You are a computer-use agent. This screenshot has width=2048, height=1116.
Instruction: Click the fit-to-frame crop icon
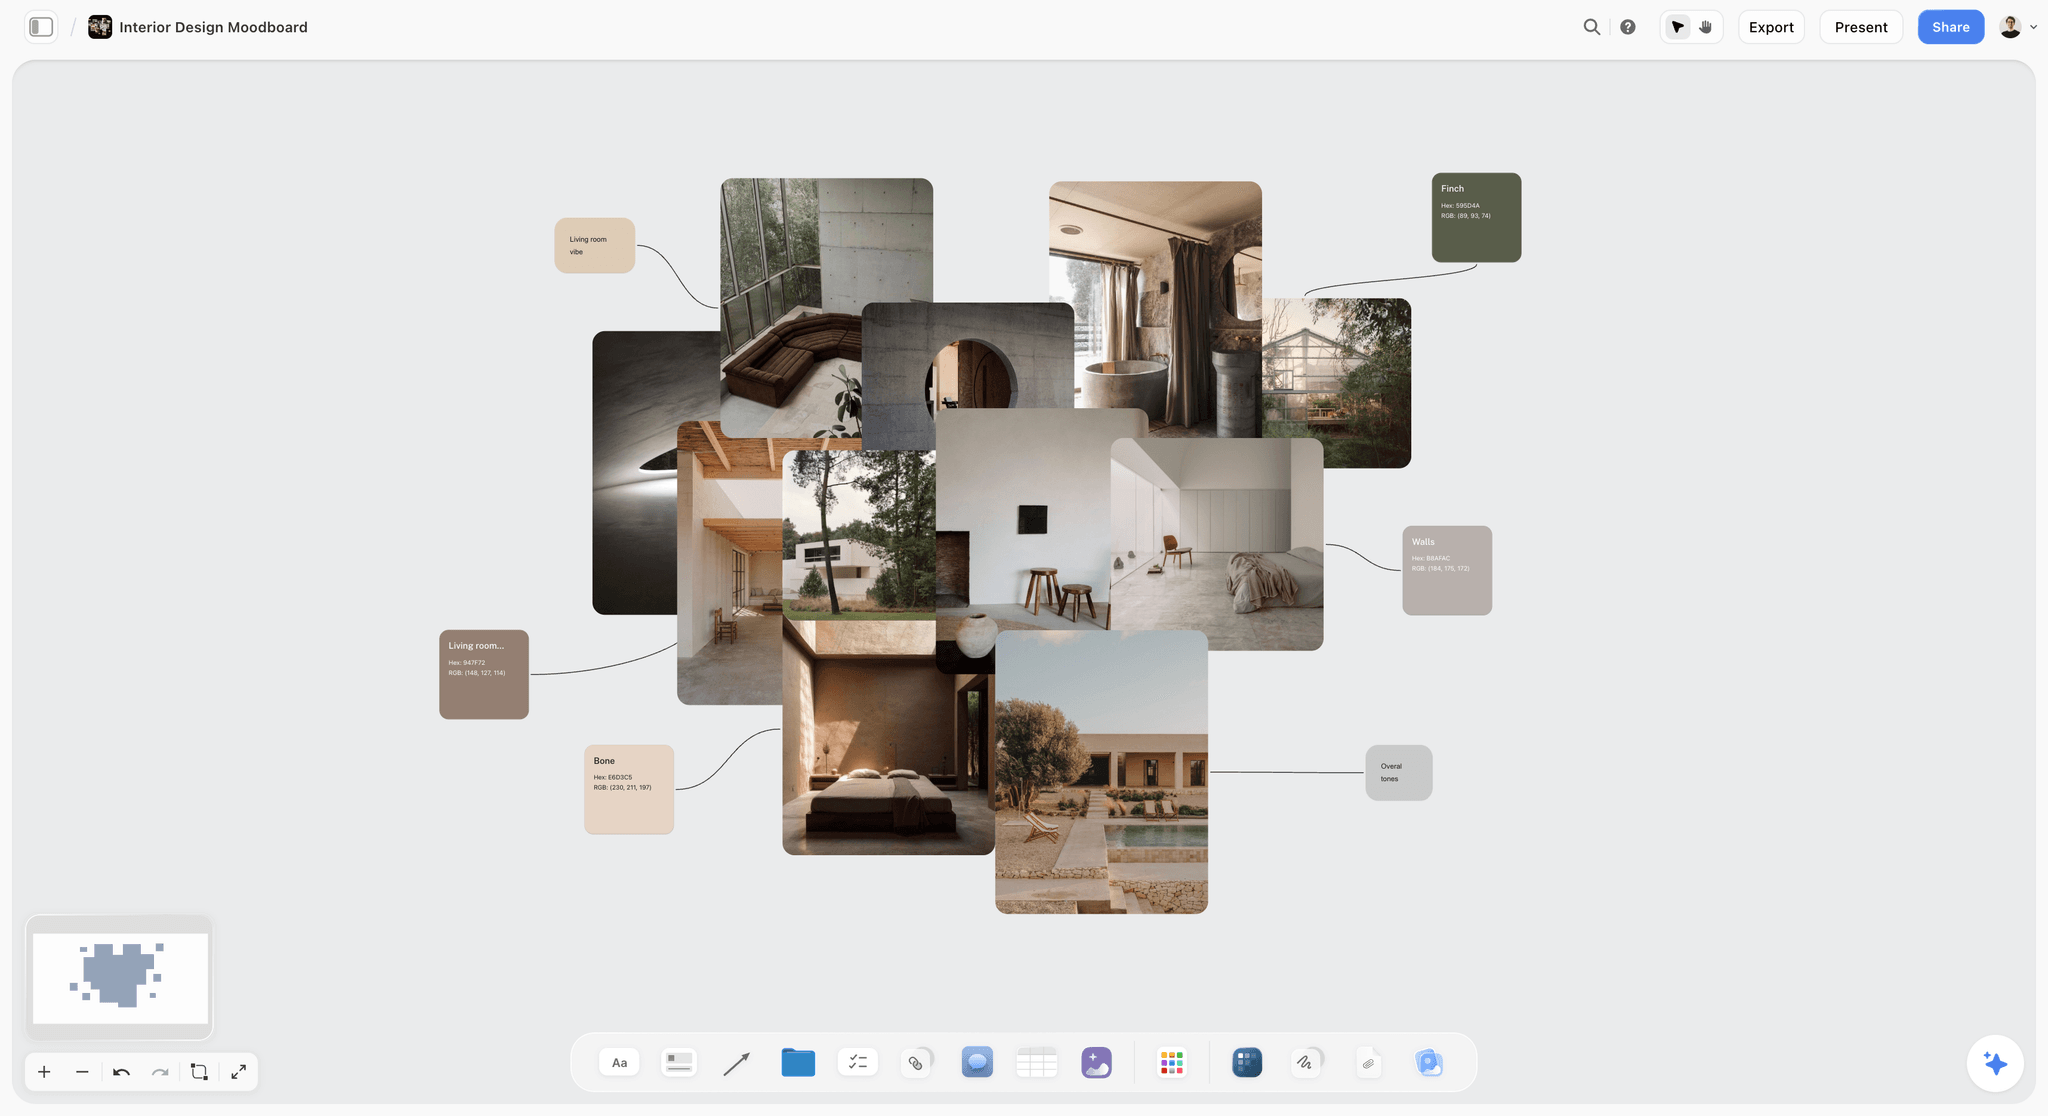tap(199, 1072)
